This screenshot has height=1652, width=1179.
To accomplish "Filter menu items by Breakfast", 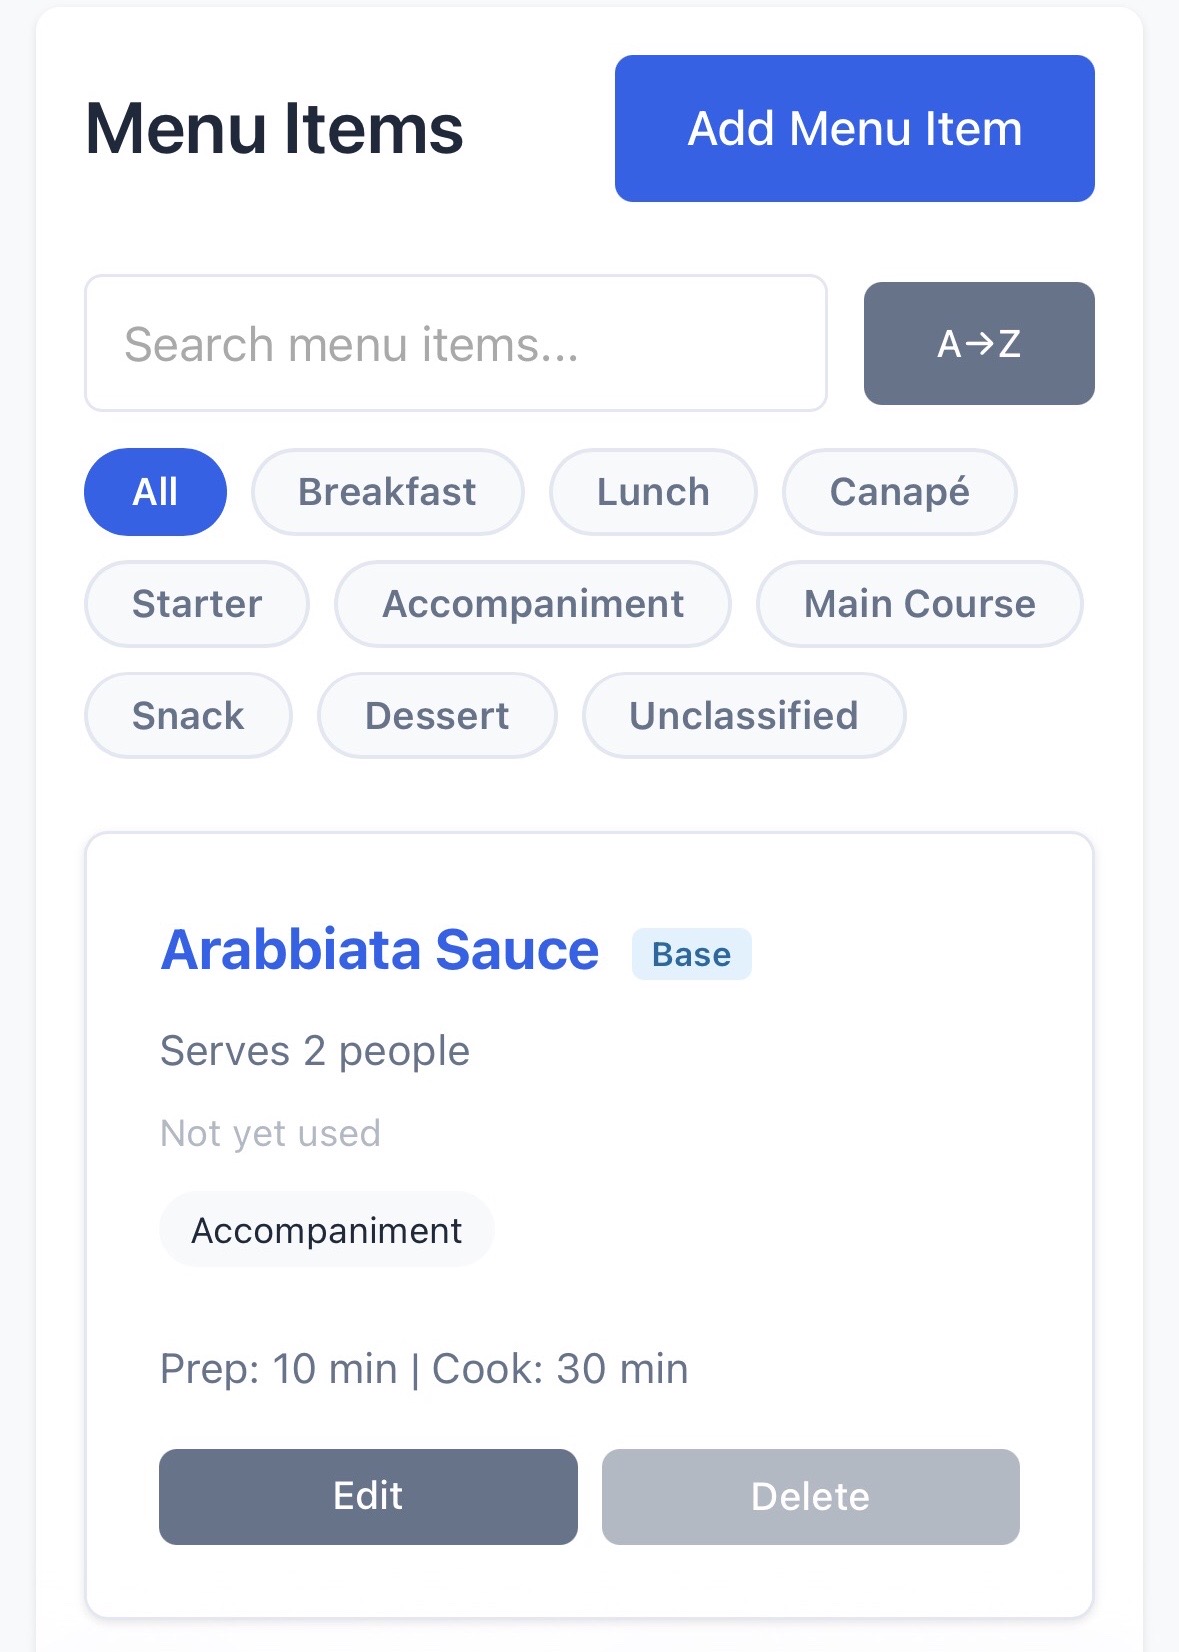I will point(387,492).
